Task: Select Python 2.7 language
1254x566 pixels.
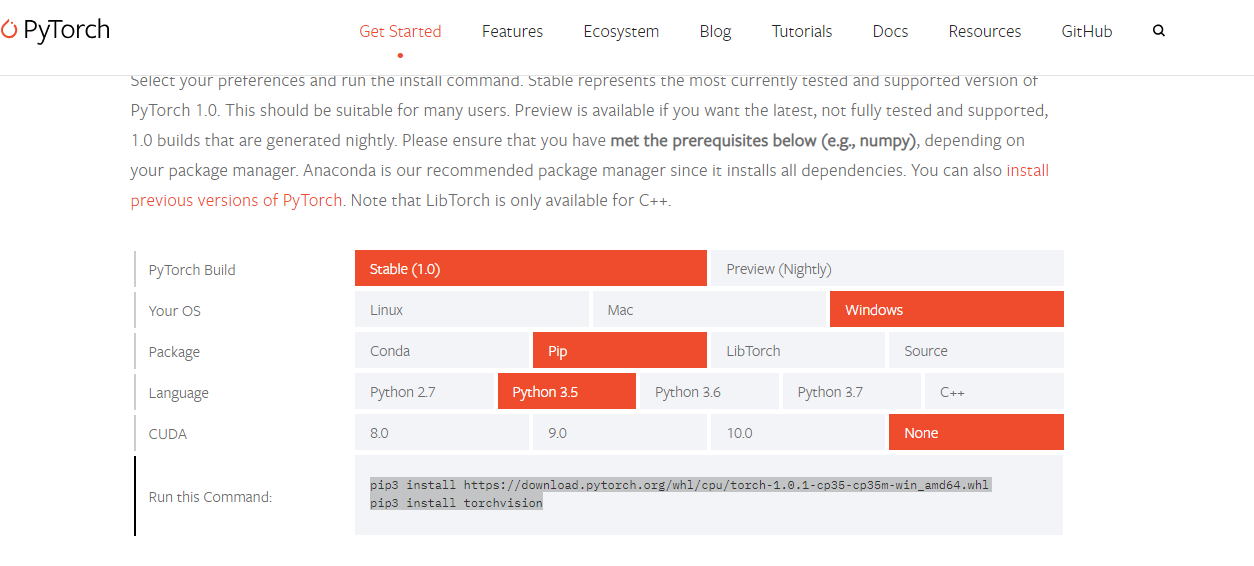Action: (x=424, y=391)
